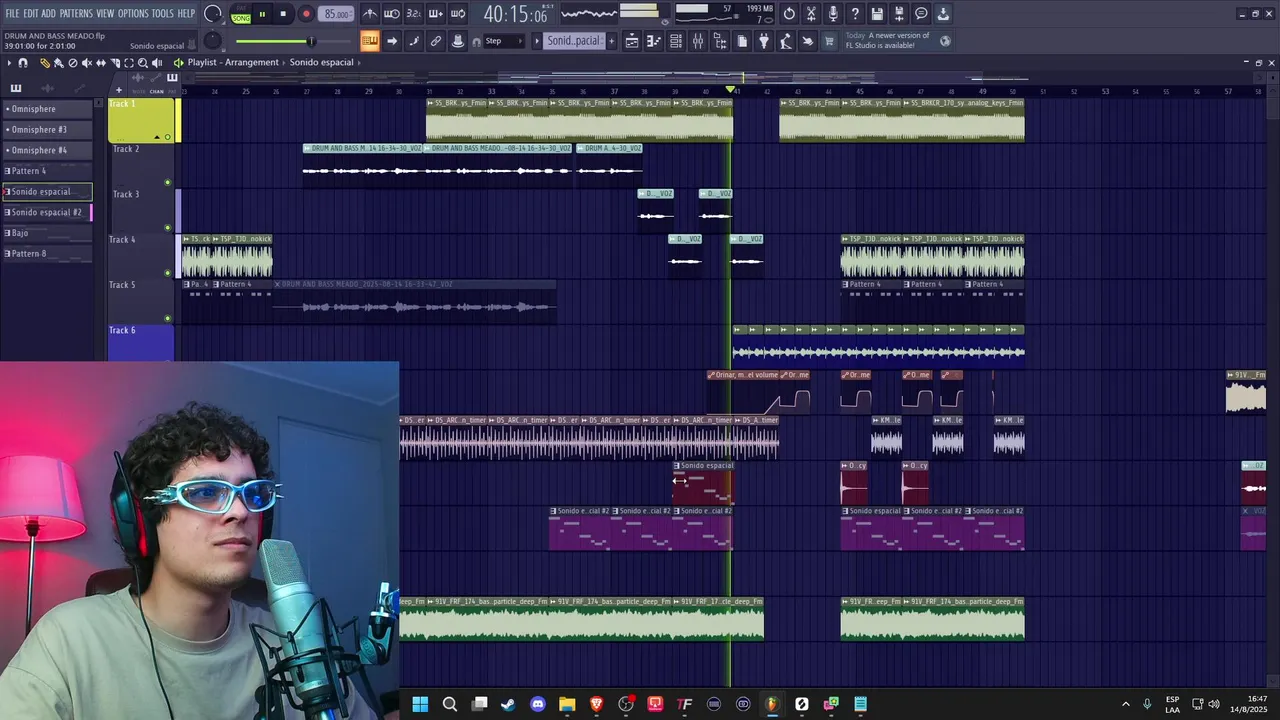Click the question mark help icon
The image size is (1280, 720).
pyautogui.click(x=855, y=14)
